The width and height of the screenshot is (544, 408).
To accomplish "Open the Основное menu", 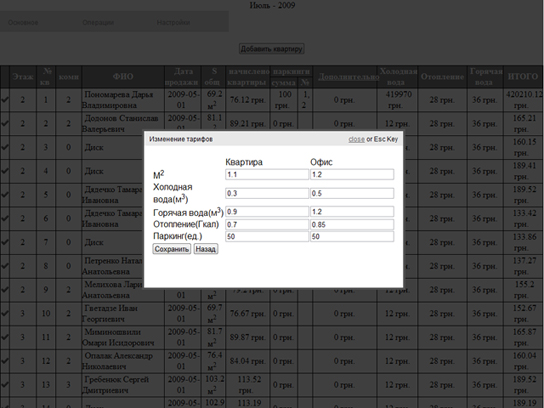I will click(23, 23).
